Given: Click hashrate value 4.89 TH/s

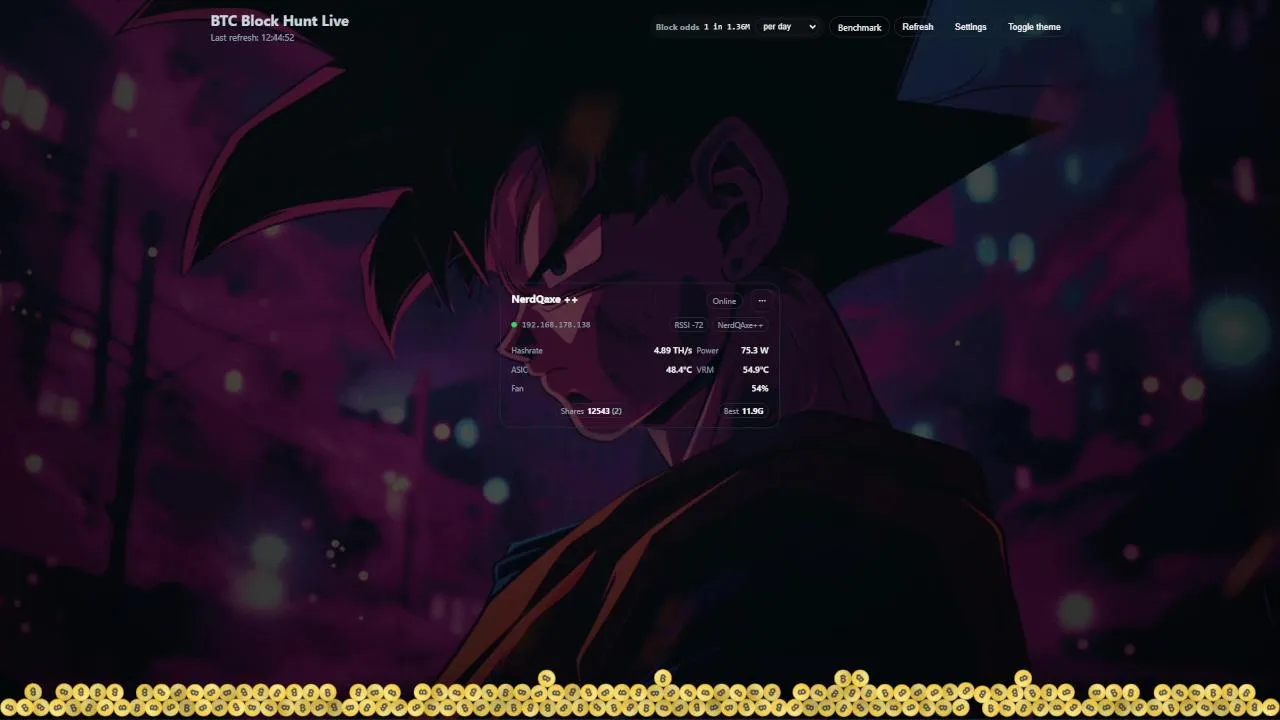Looking at the screenshot, I should 673,351.
